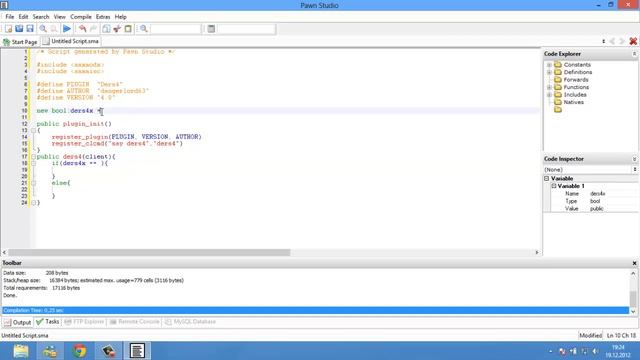Select the Untitled Script.sma tab
The width and height of the screenshot is (640, 360).
[x=71, y=41]
